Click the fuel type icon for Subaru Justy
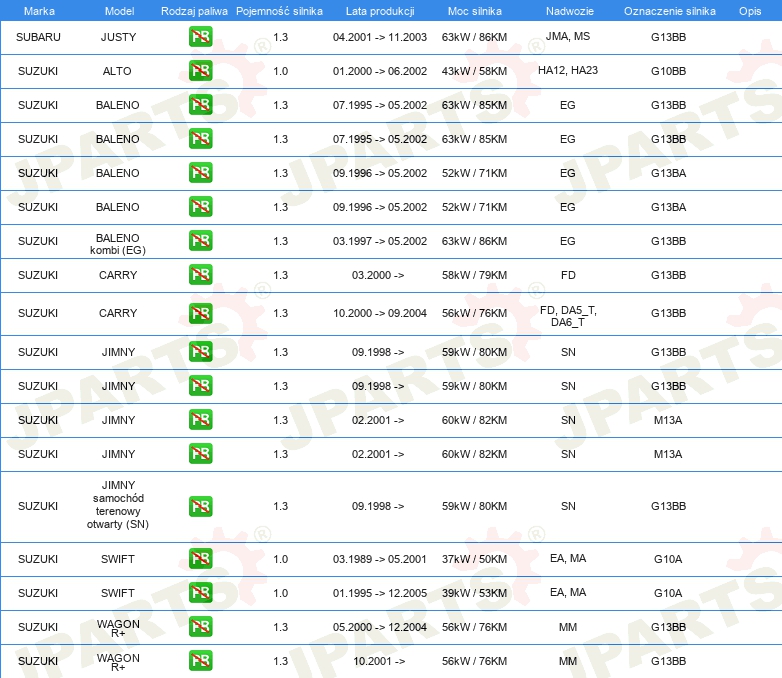This screenshot has width=782, height=678. coord(200,37)
